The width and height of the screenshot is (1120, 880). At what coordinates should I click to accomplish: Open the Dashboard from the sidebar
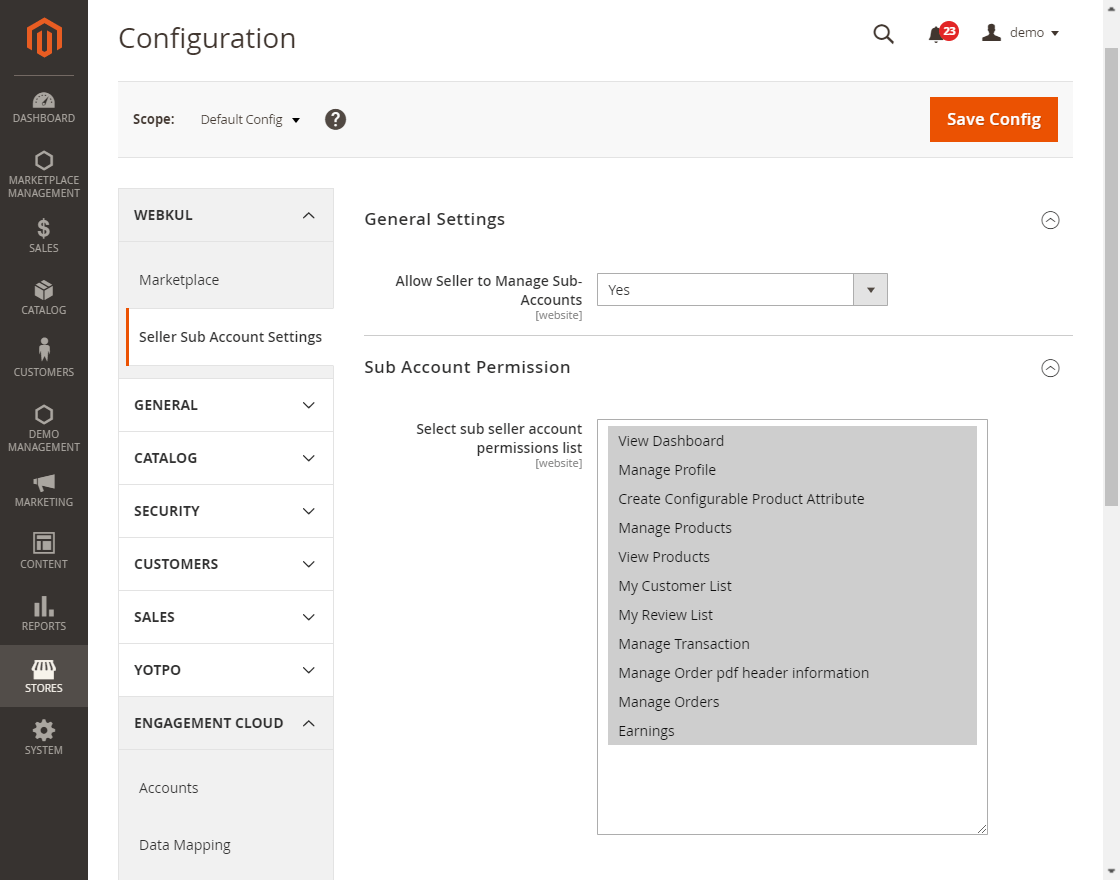tap(43, 105)
